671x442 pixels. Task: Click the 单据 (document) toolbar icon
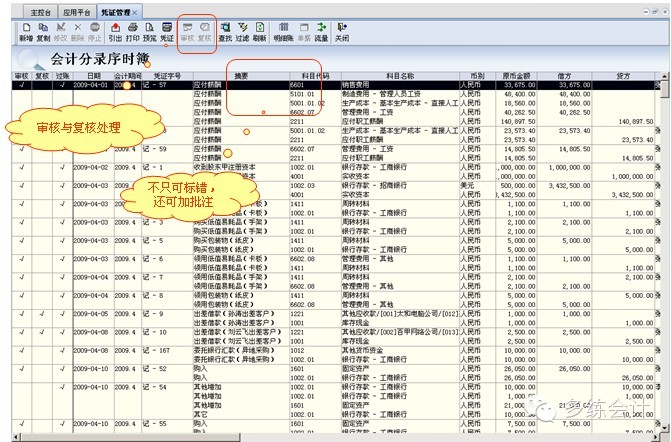304,33
